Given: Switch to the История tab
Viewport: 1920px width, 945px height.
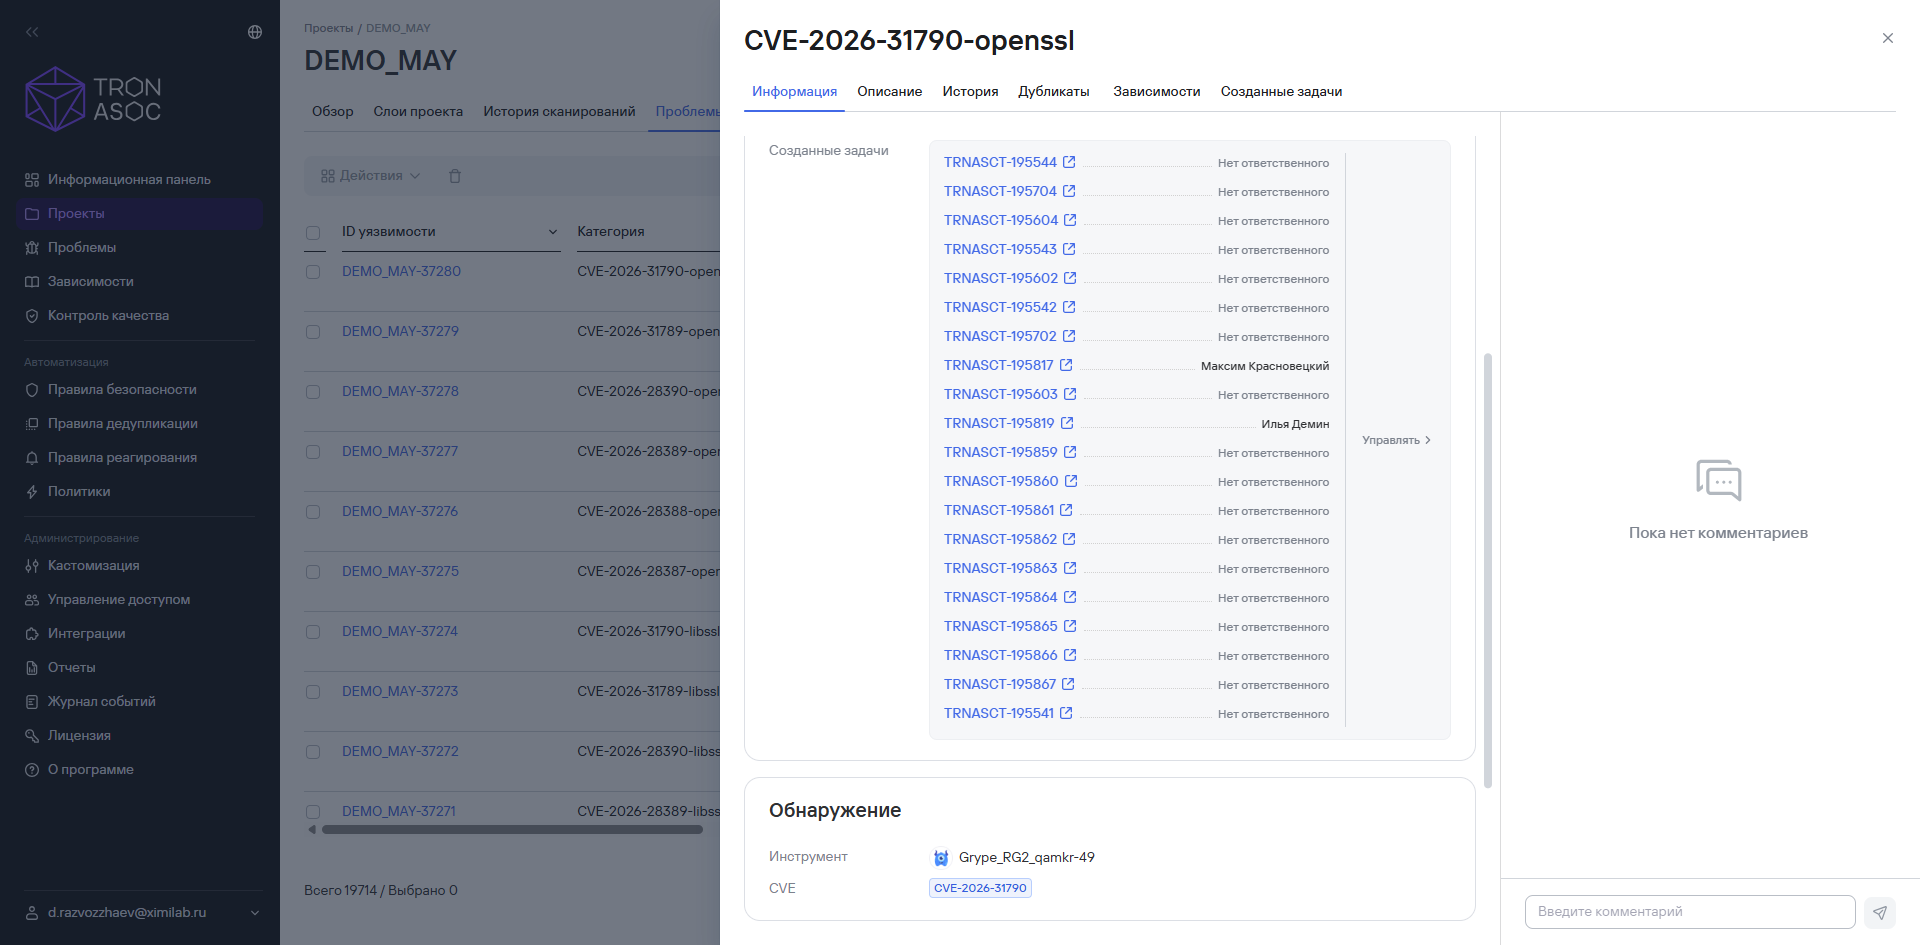Looking at the screenshot, I should pyautogui.click(x=970, y=91).
